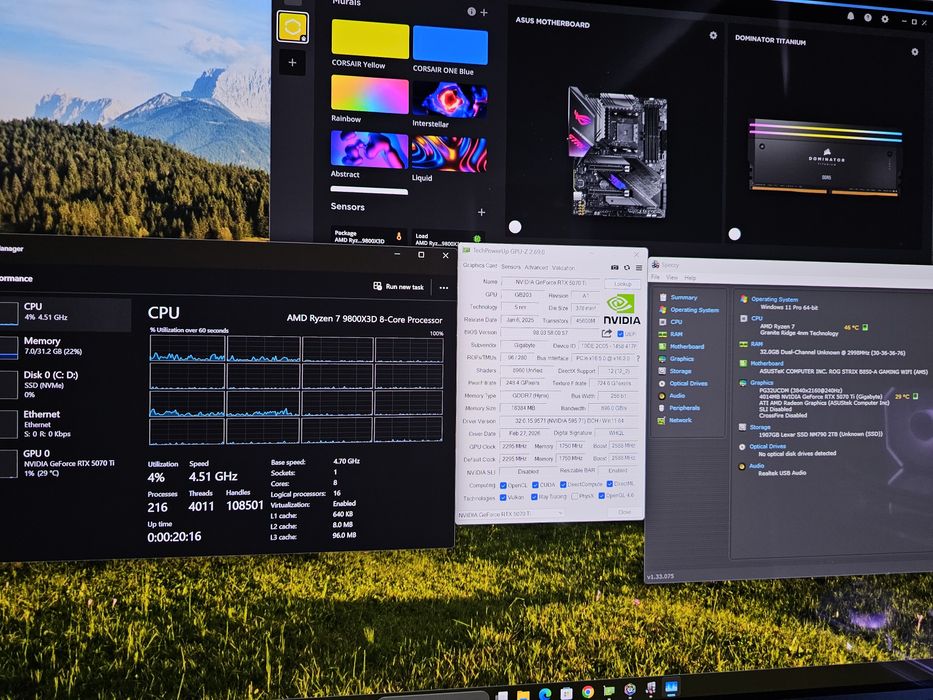Click the Dominator Titanium white lighting indicator dot
Screen dimensions: 933x700
(x=735, y=234)
